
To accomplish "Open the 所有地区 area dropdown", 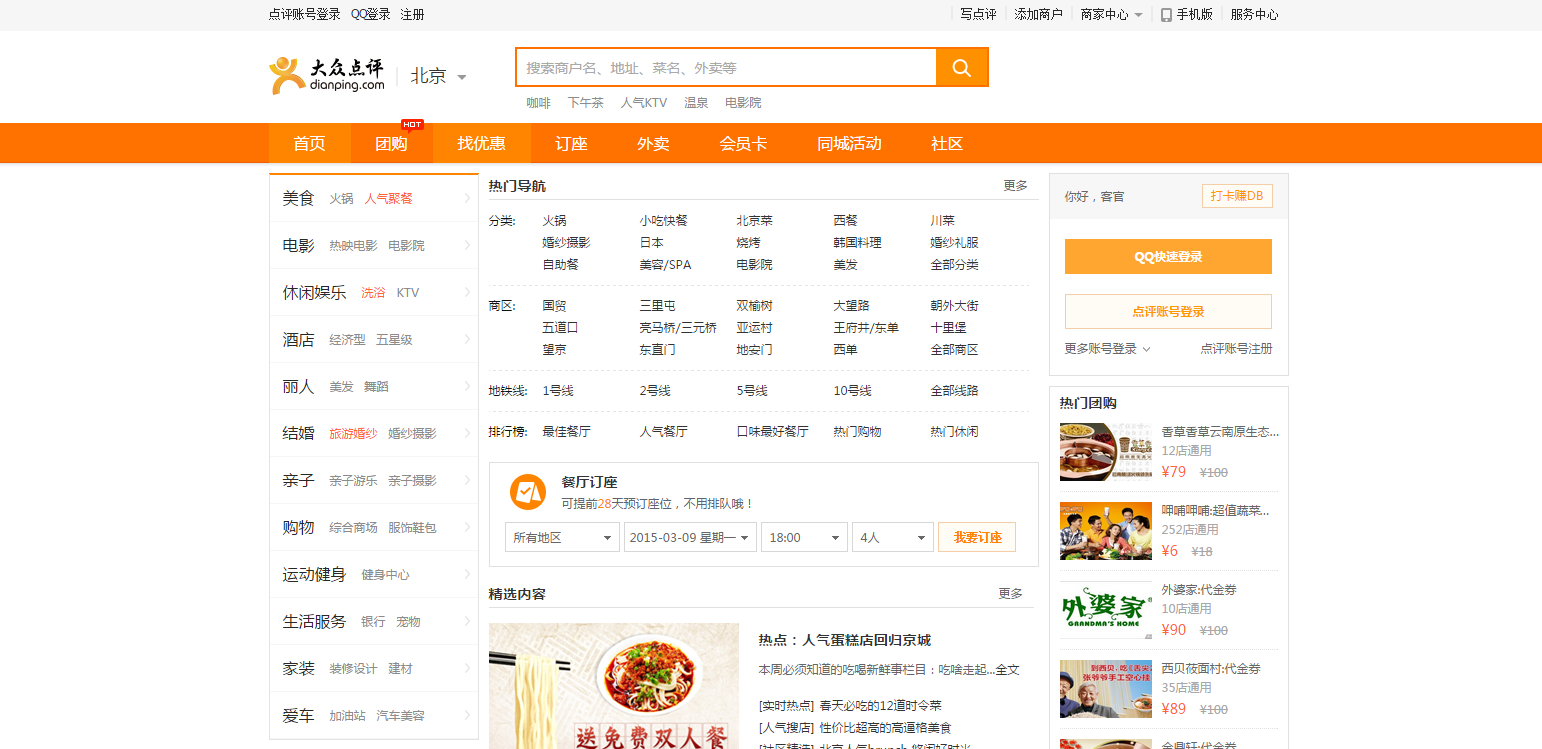I will click(562, 537).
